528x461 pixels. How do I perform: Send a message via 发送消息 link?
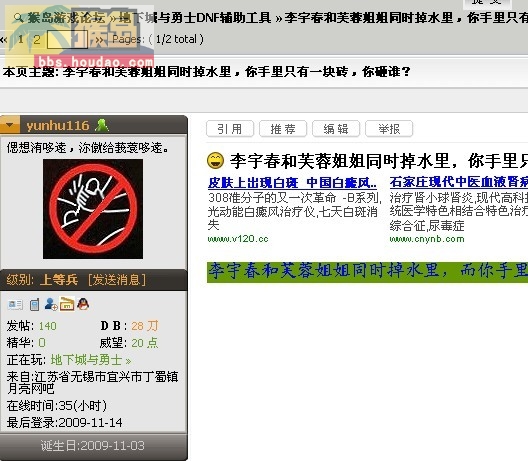pyautogui.click(x=117, y=279)
